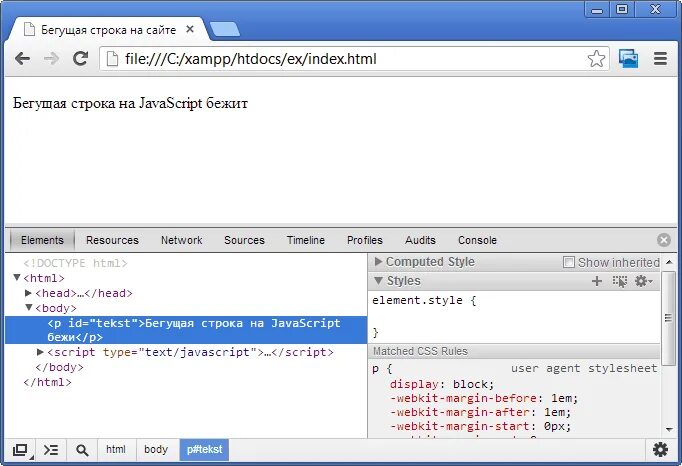This screenshot has height=466, width=682.
Task: Bookmark this page with the star icon
Action: tap(596, 58)
